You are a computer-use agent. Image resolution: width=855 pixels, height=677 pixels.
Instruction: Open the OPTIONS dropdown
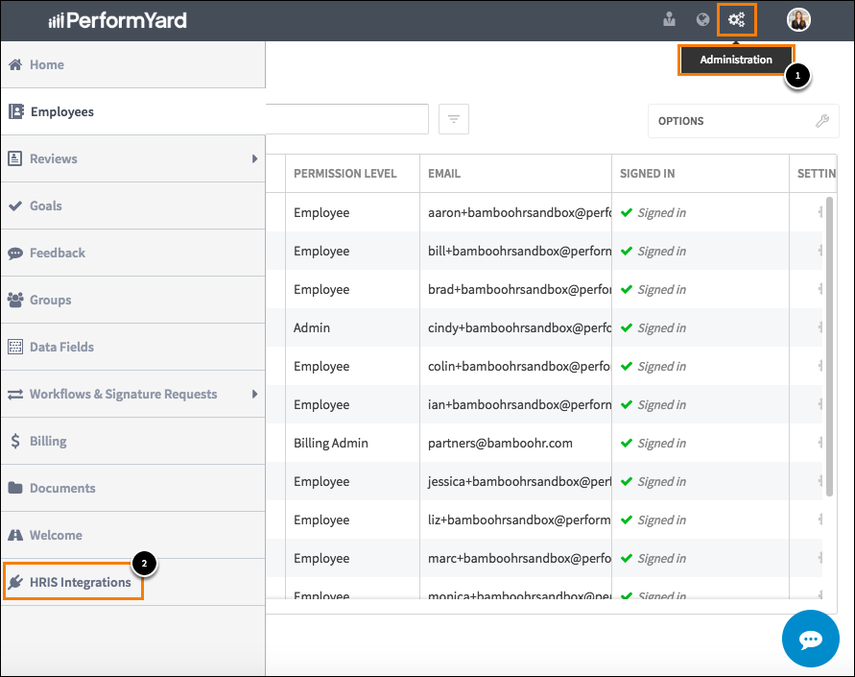[744, 121]
